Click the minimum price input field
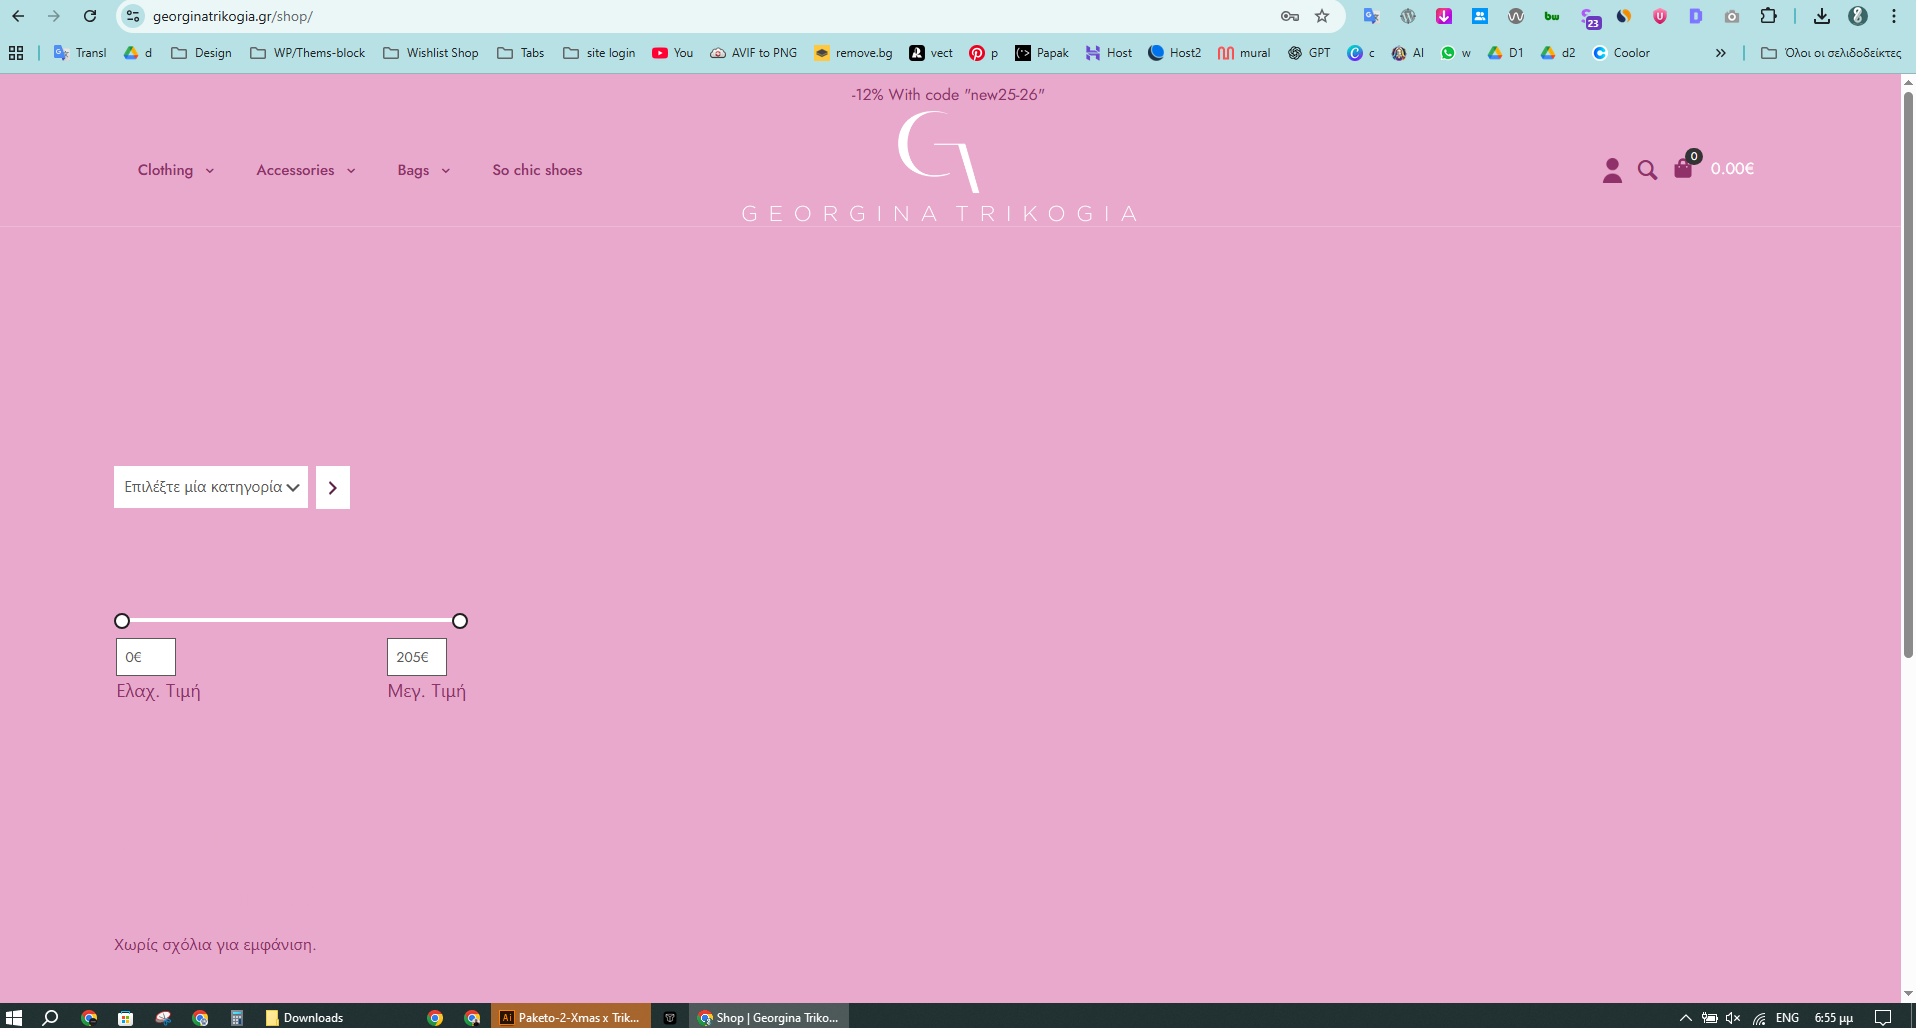This screenshot has height=1028, width=1916. pos(146,657)
